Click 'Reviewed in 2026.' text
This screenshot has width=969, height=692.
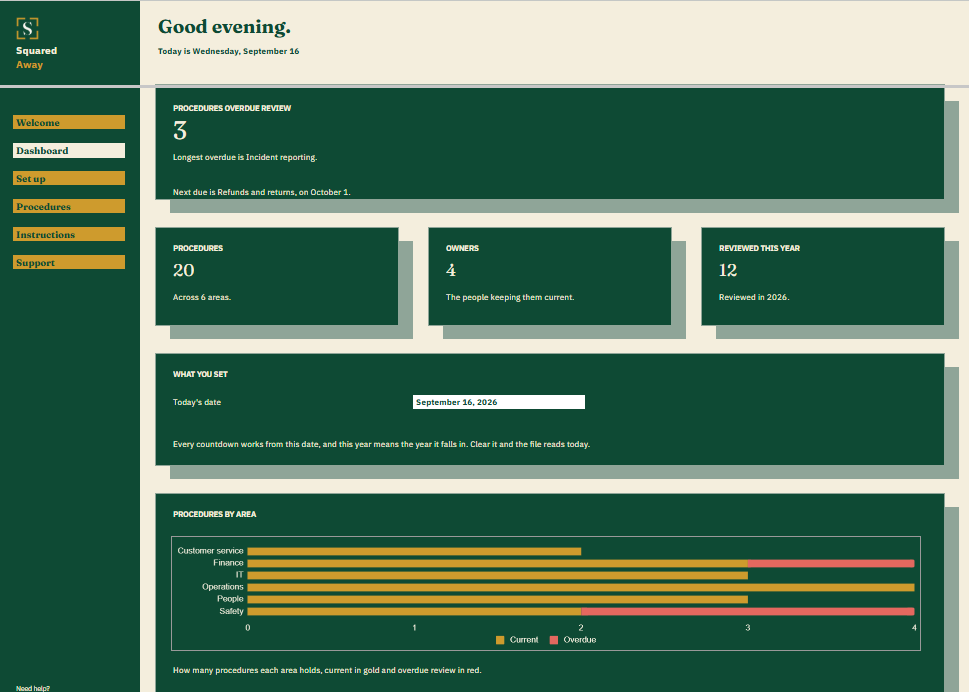coord(754,297)
